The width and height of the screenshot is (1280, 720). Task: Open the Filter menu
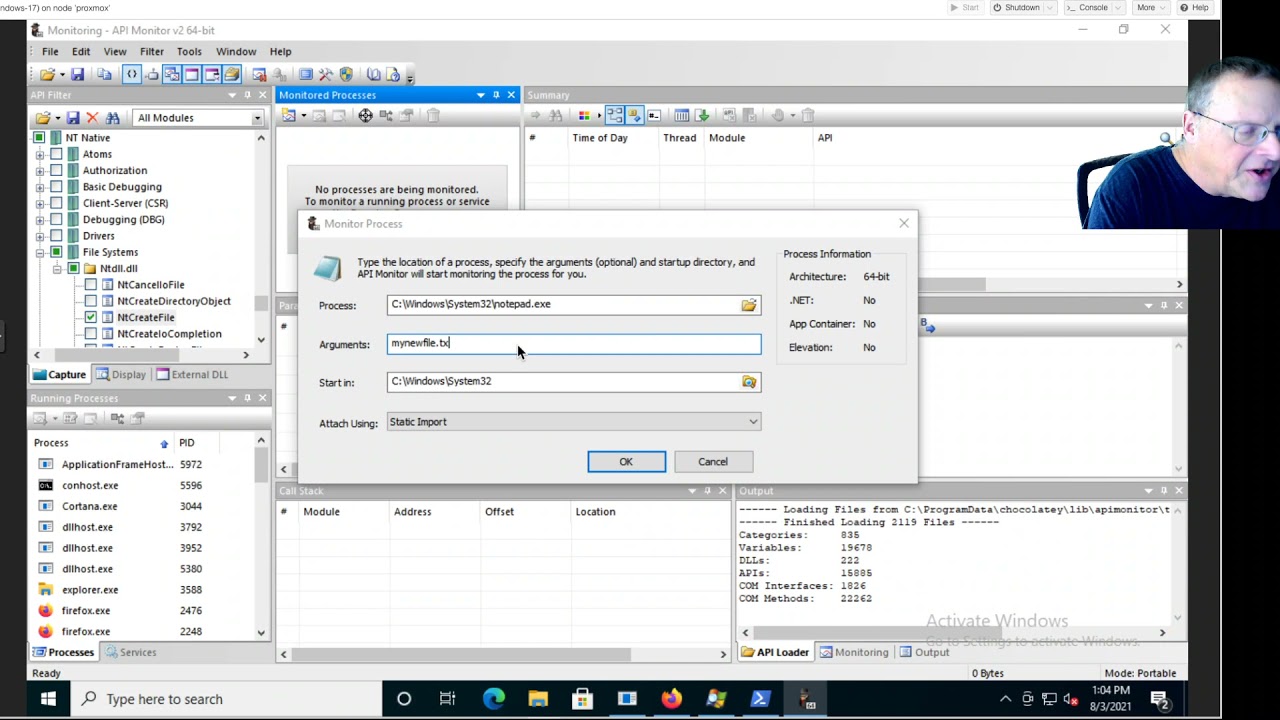pos(152,52)
